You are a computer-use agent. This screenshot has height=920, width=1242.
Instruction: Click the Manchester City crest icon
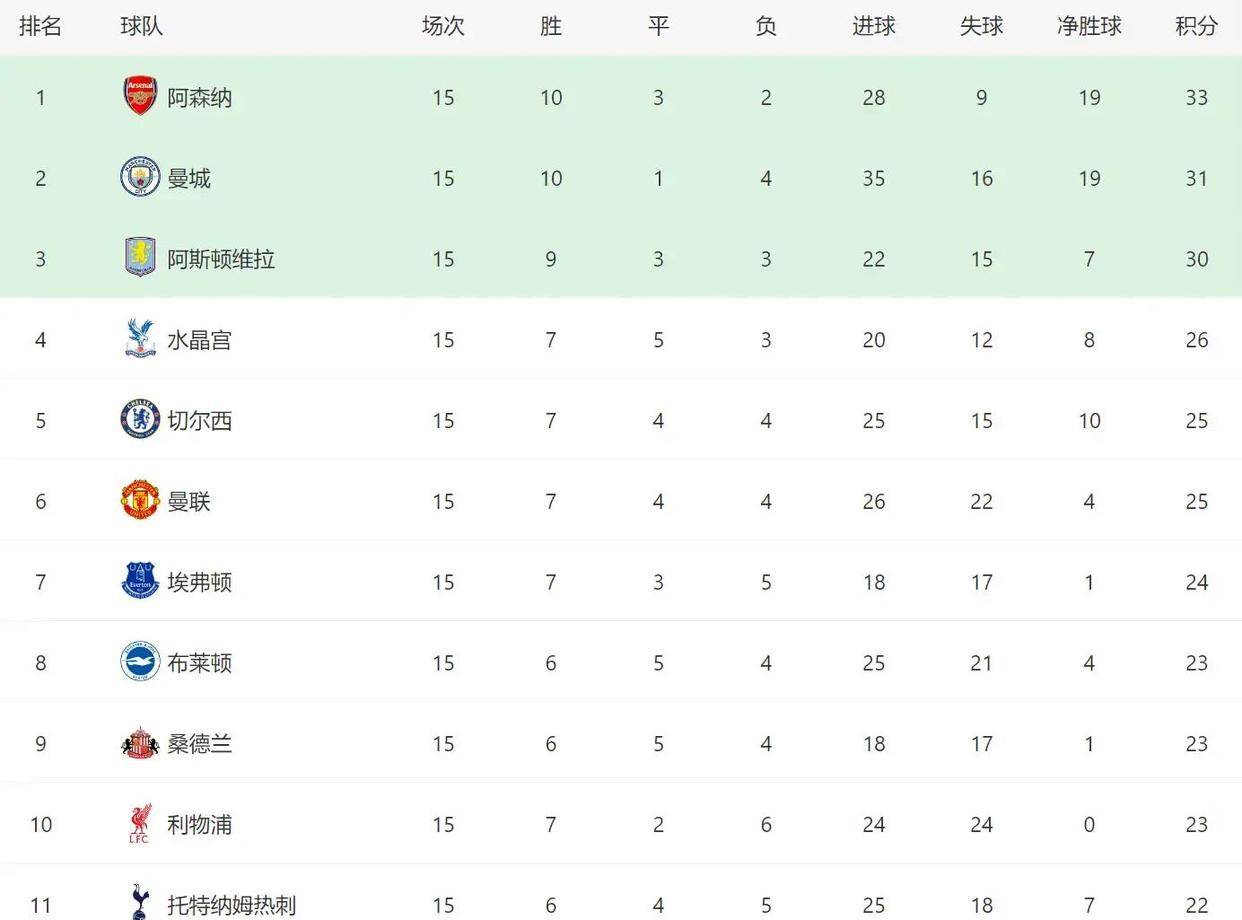pos(140,177)
